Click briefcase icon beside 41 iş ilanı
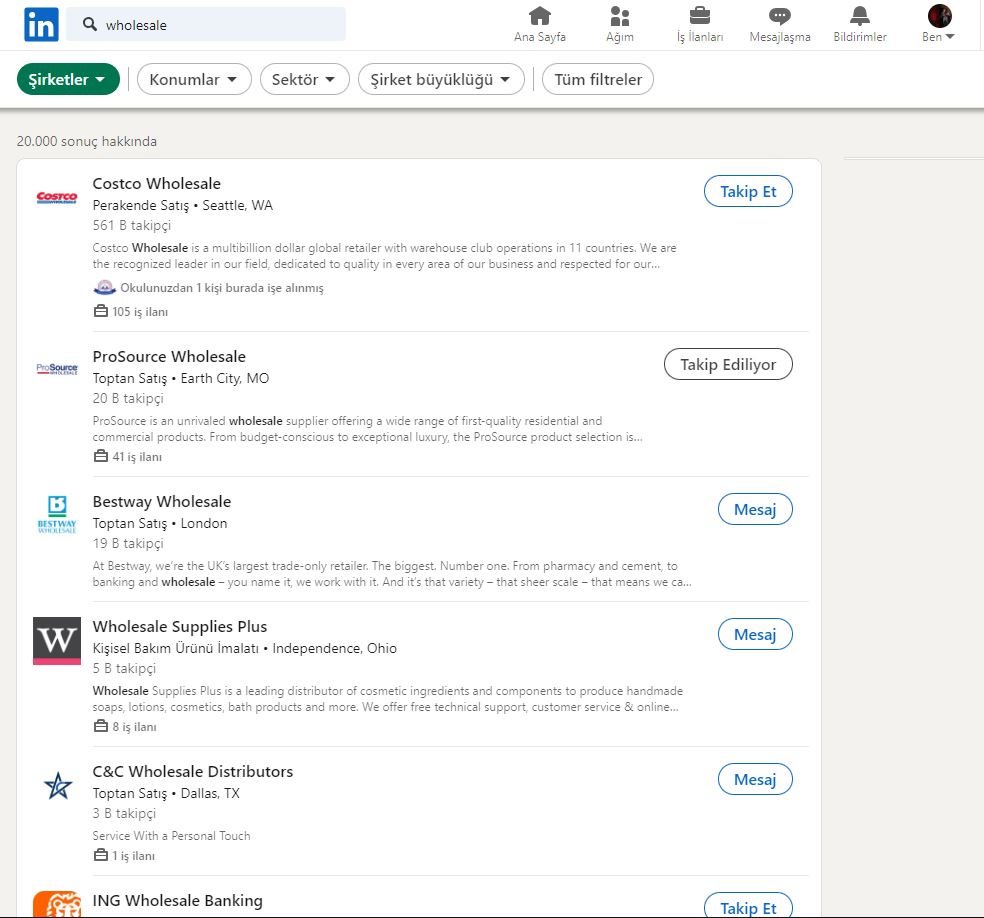The width and height of the screenshot is (984, 918). coord(100,456)
